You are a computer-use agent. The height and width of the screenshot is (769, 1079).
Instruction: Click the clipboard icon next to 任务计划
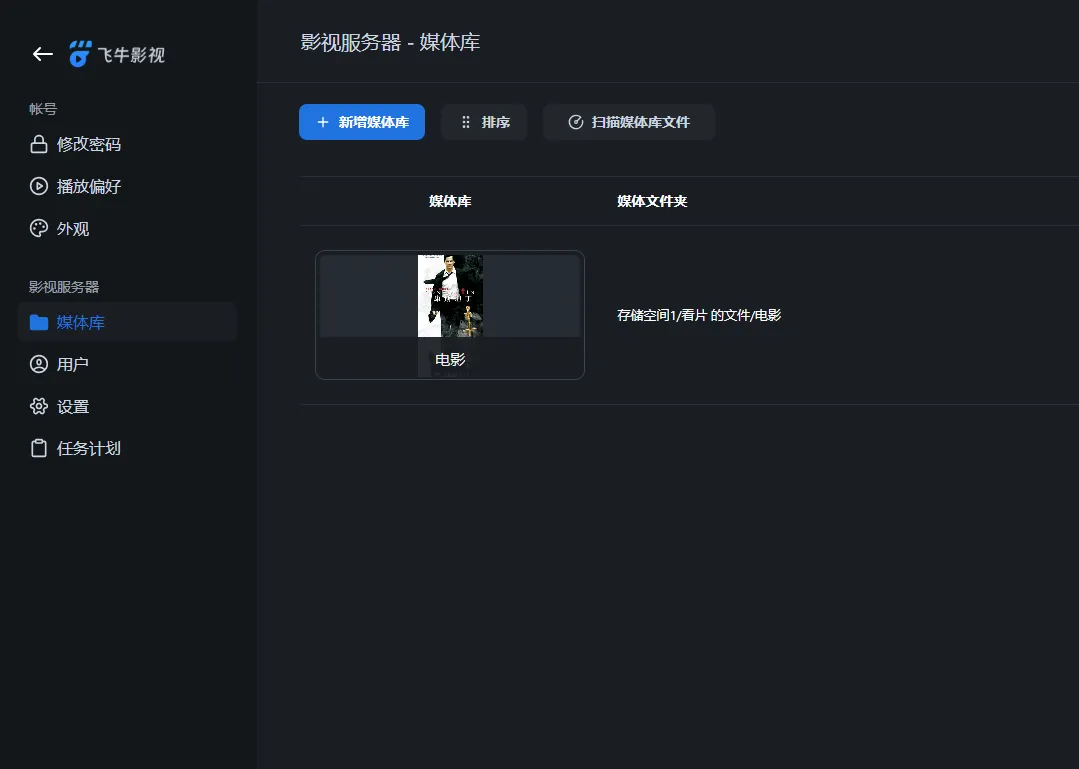(x=37, y=448)
